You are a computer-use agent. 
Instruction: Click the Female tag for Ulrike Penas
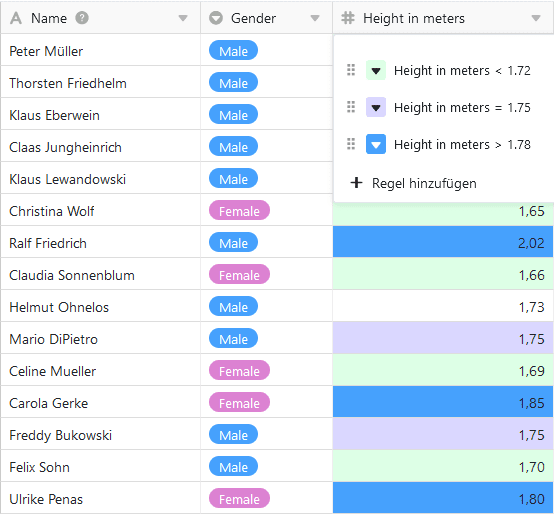[x=240, y=498]
